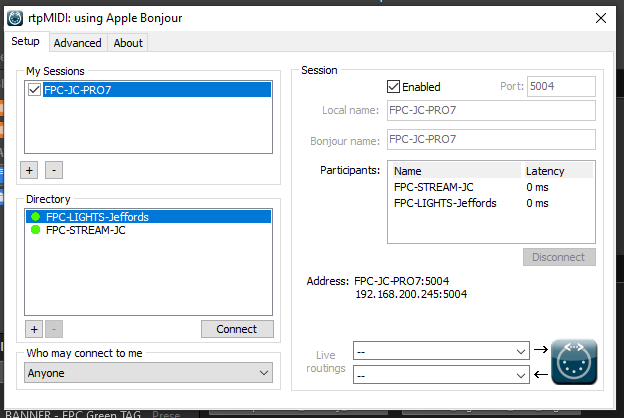This screenshot has width=624, height=418.
Task: Click the Port field showing 5004
Action: [561, 86]
